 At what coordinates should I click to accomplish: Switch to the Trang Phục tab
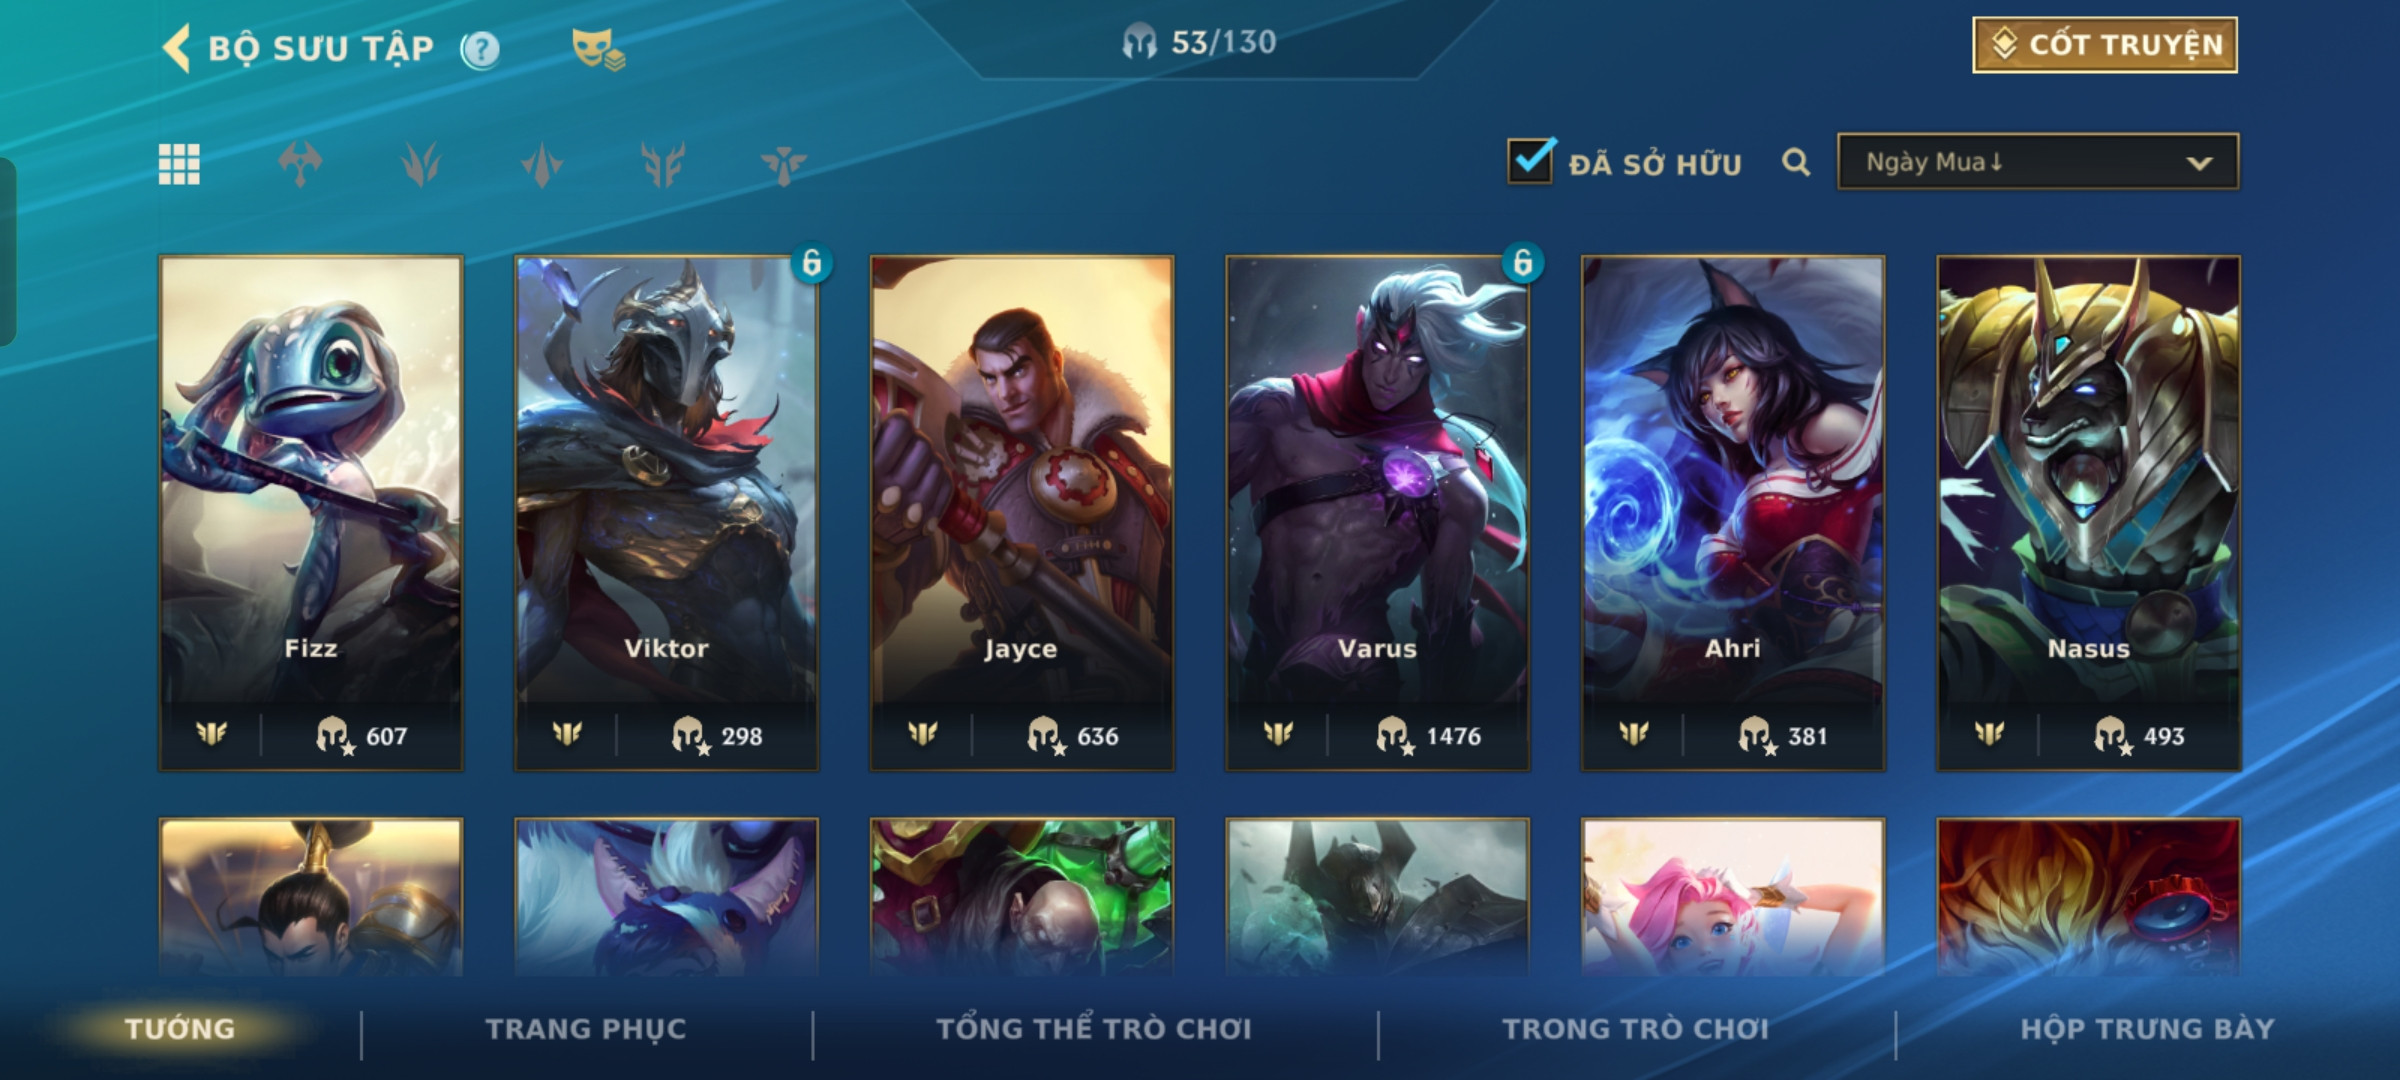coord(586,1029)
